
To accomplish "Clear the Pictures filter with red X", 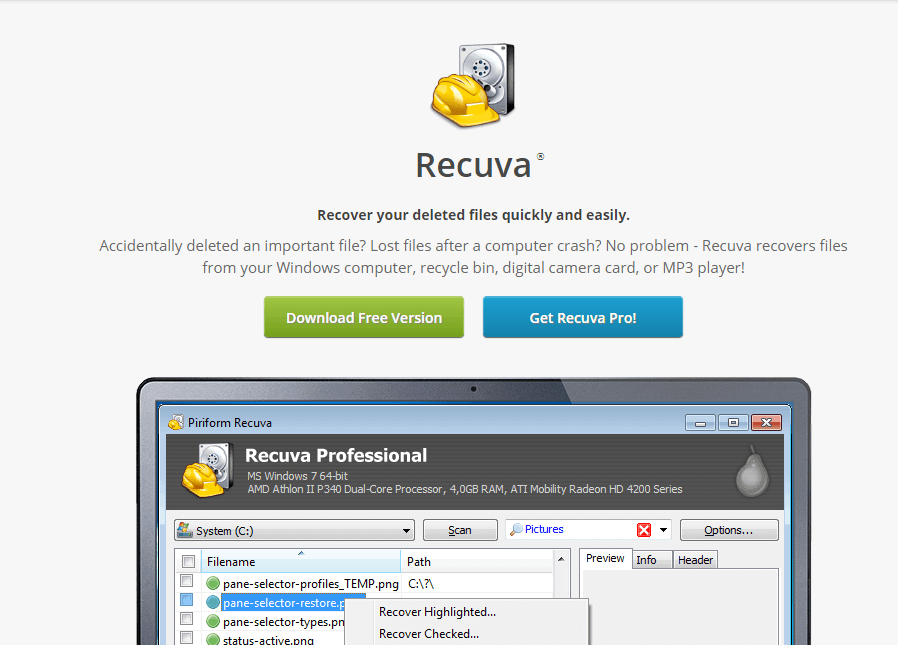I will click(x=644, y=530).
